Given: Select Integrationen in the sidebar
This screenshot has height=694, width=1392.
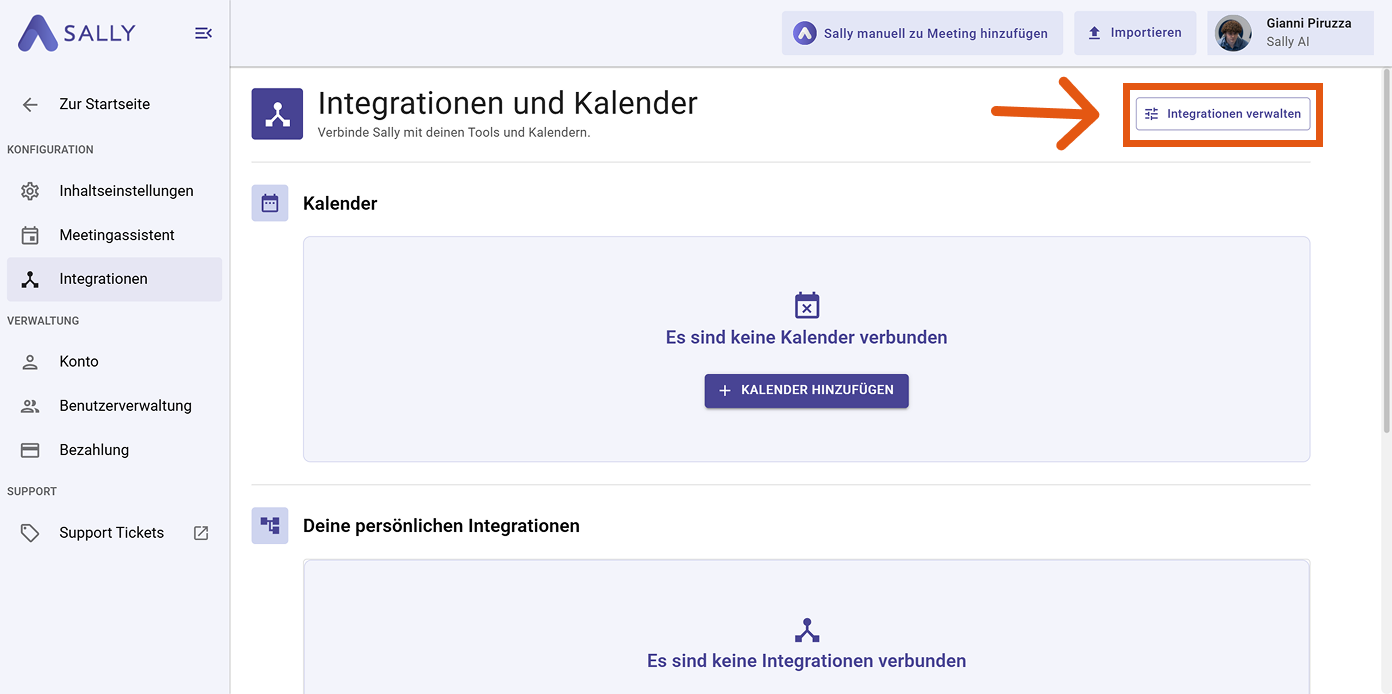Looking at the screenshot, I should click(114, 279).
